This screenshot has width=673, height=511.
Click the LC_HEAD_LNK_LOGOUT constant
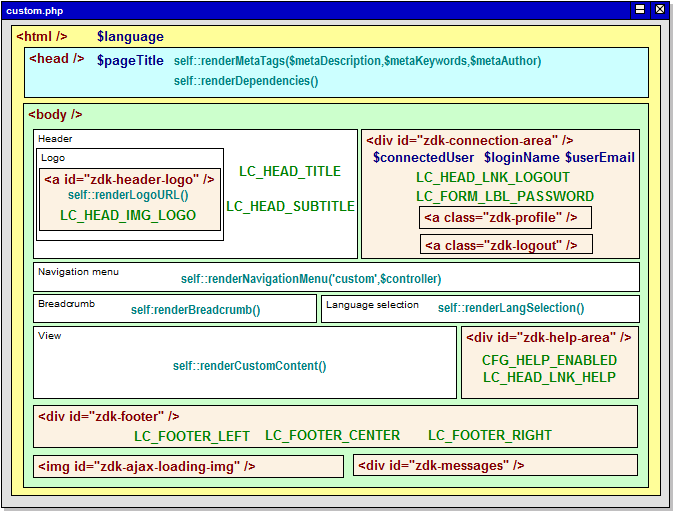coord(493,177)
